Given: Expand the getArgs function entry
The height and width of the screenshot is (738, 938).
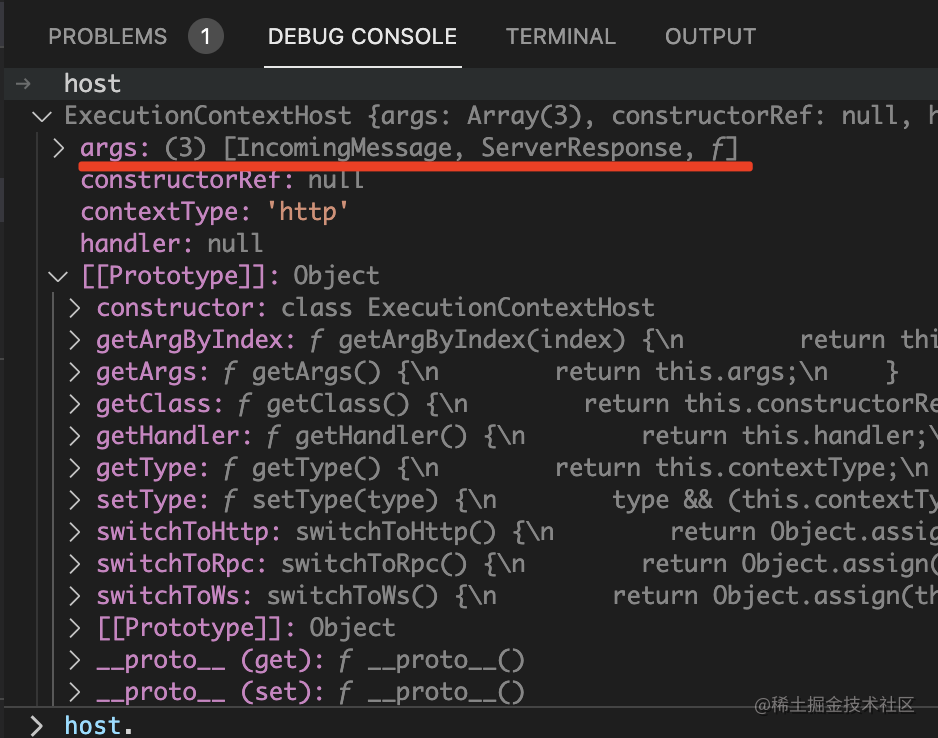Looking at the screenshot, I should coord(75,372).
